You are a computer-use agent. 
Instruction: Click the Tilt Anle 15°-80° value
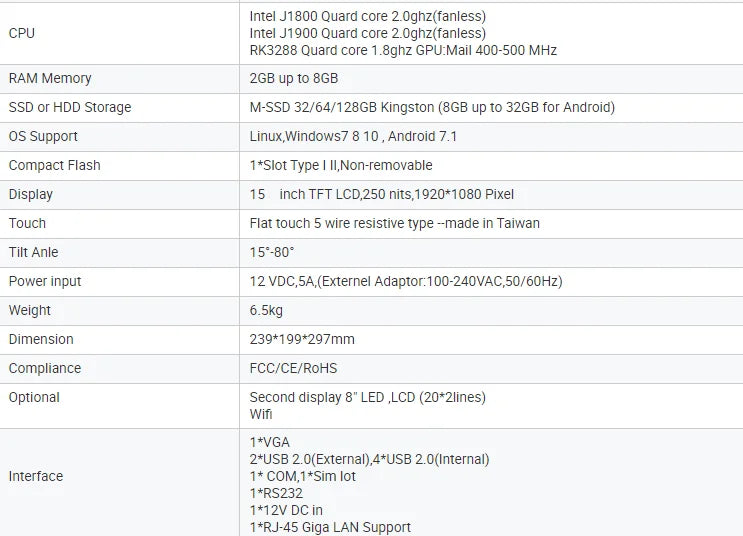click(272, 252)
